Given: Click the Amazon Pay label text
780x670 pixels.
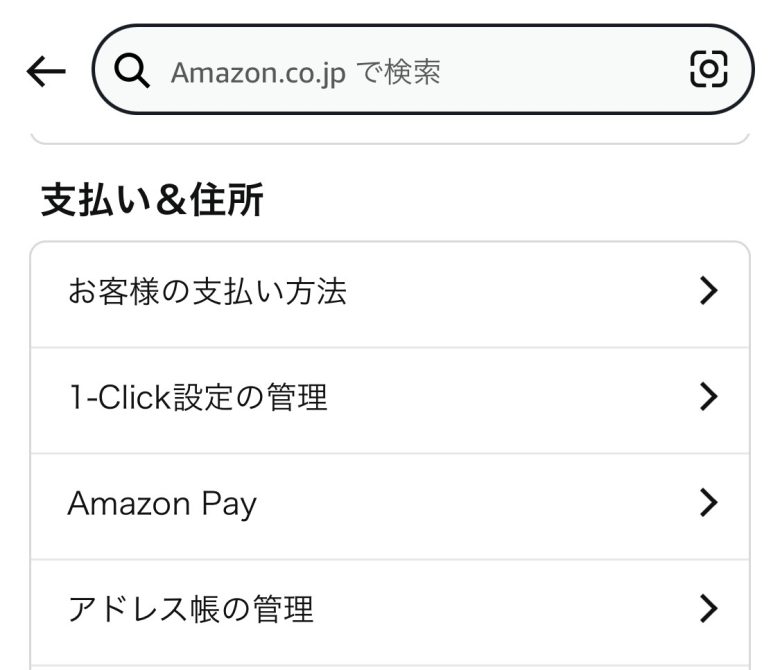Looking at the screenshot, I should click(162, 504).
